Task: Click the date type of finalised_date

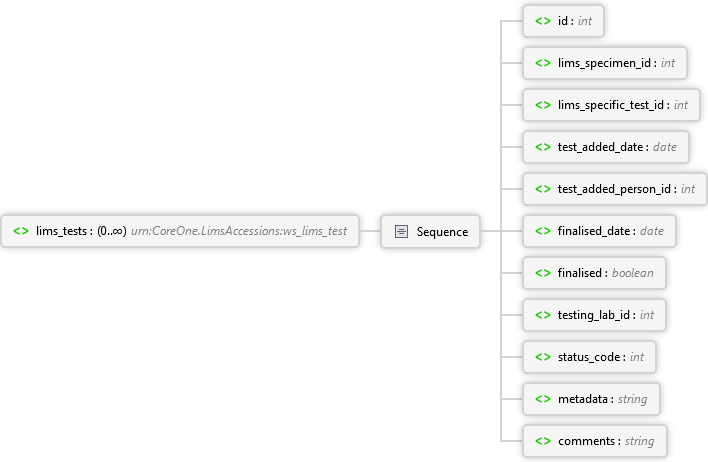Action: [651, 230]
